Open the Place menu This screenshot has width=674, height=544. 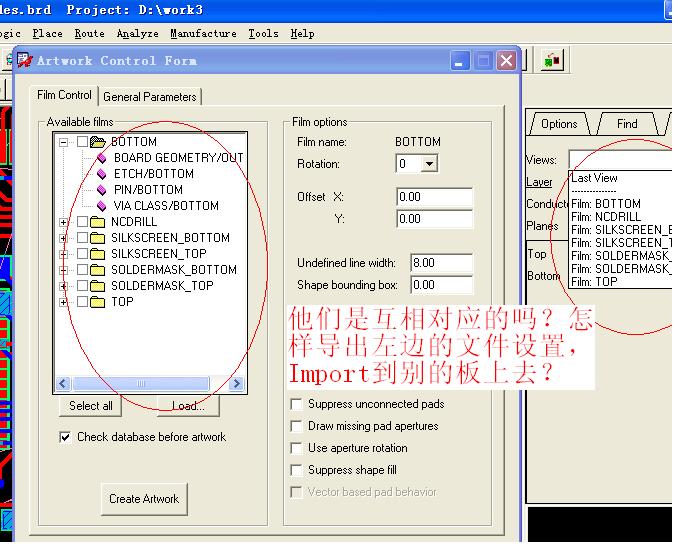[x=47, y=34]
